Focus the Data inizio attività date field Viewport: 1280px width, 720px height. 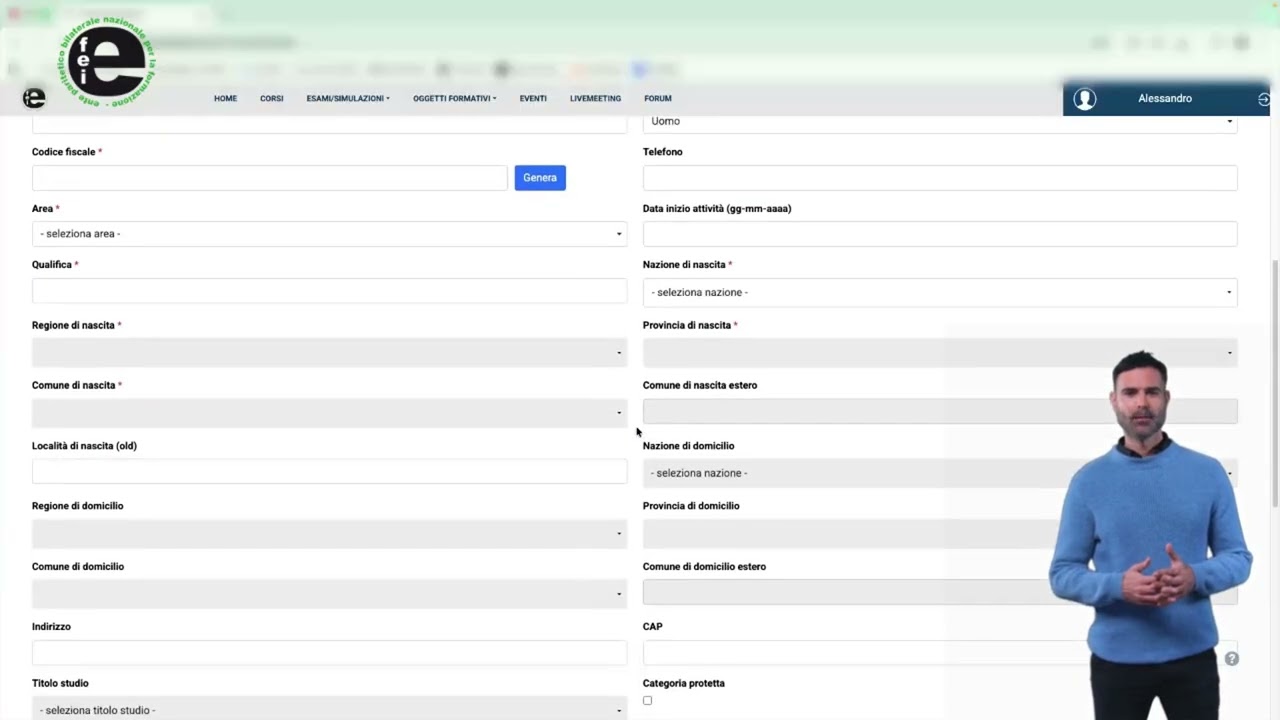click(x=940, y=234)
